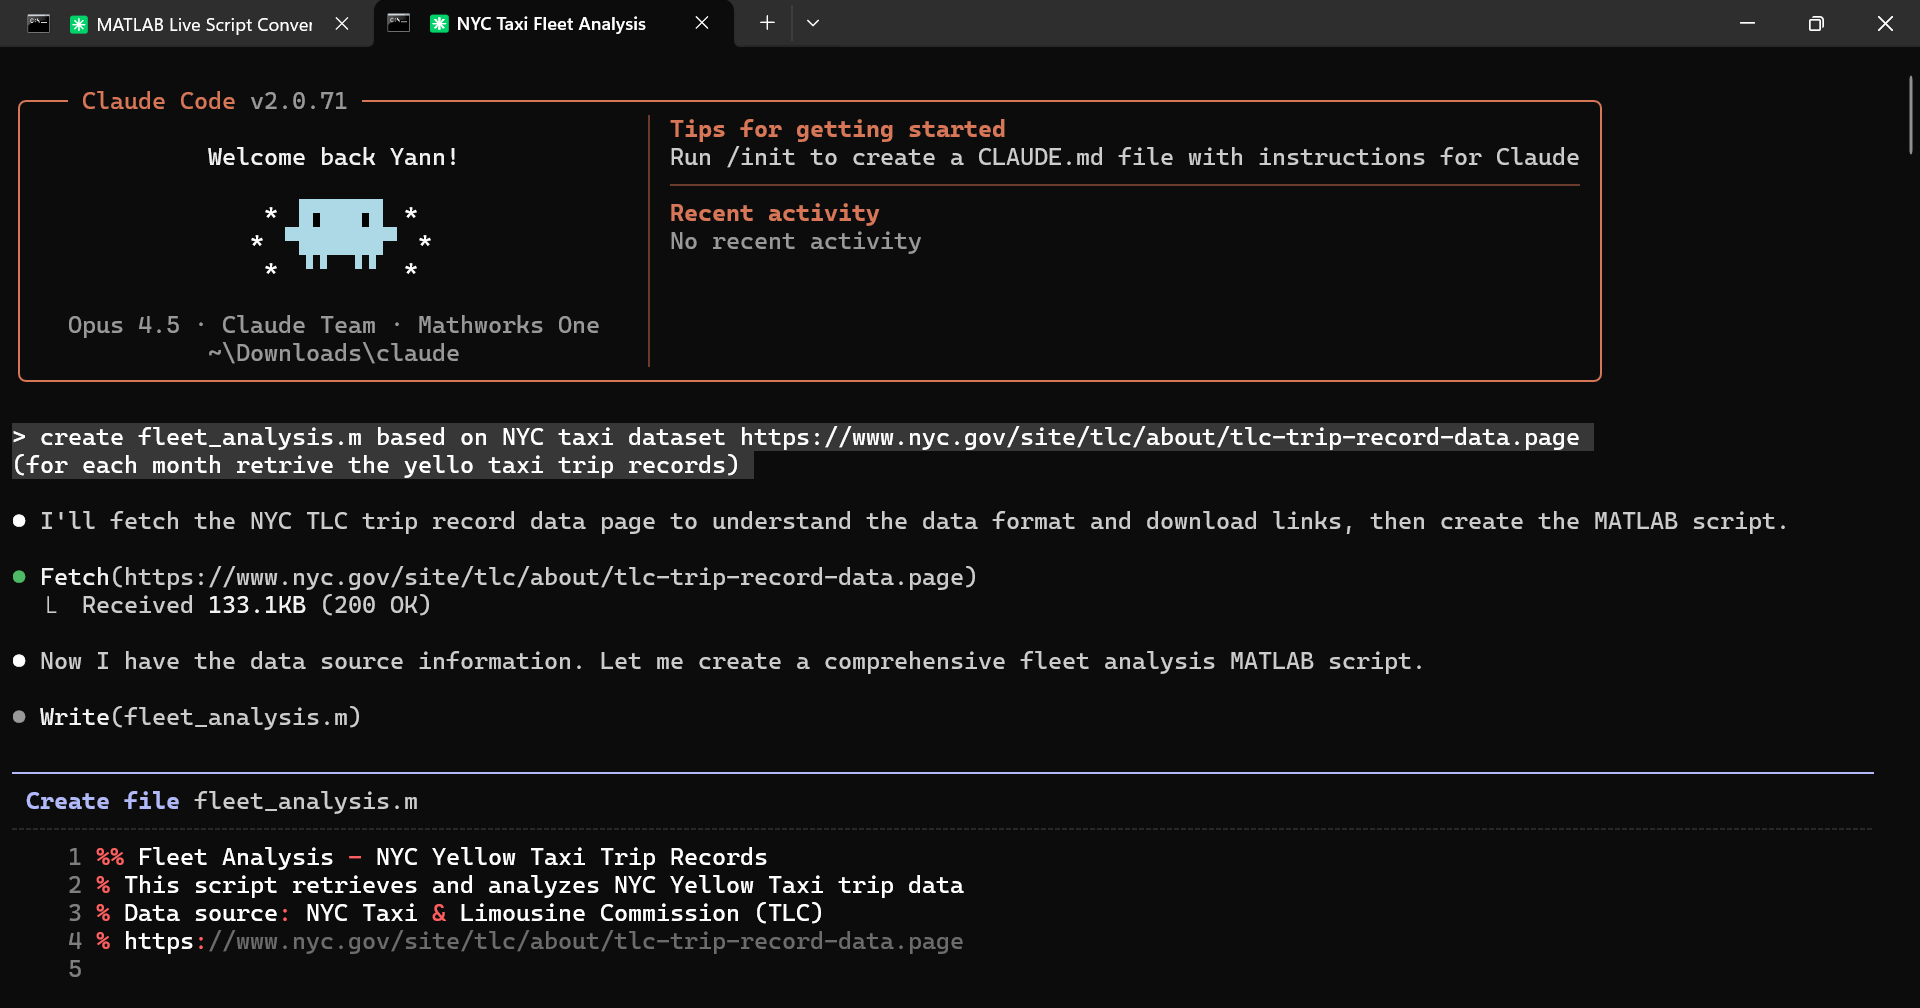Click the terminal icon on the MATLAB Live Script tab
The height and width of the screenshot is (1008, 1920).
39,23
